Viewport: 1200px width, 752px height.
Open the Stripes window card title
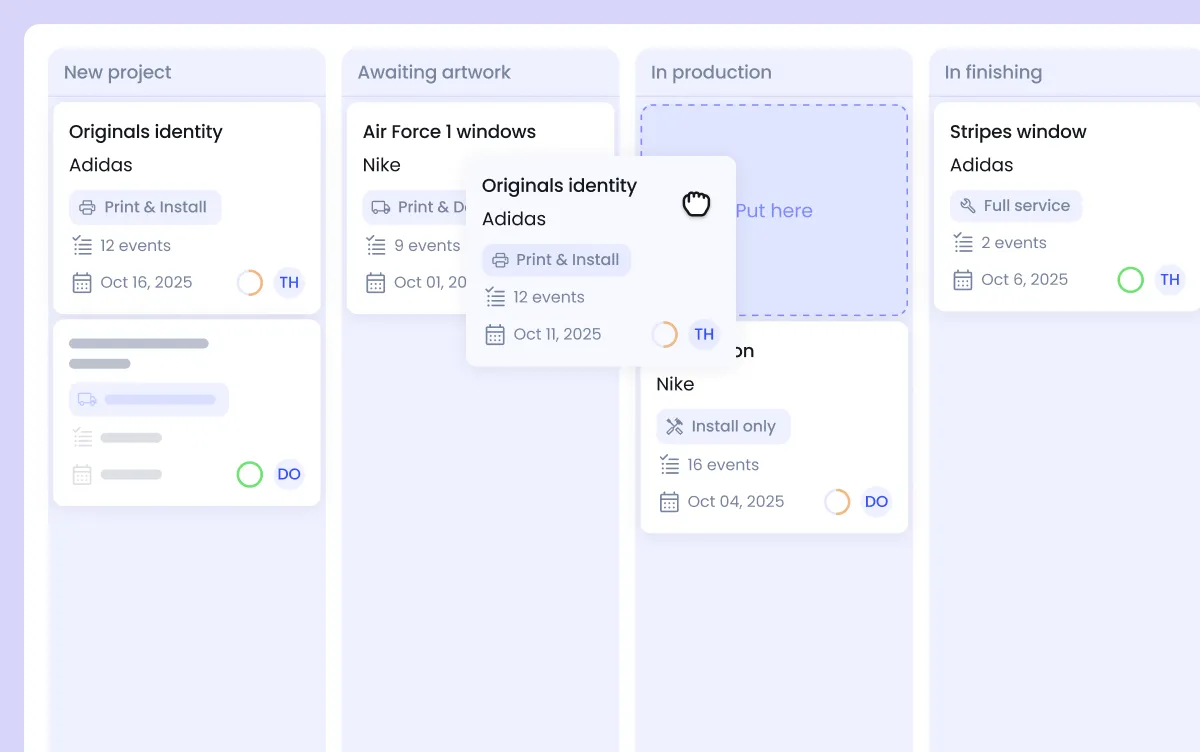pyautogui.click(x=1018, y=132)
